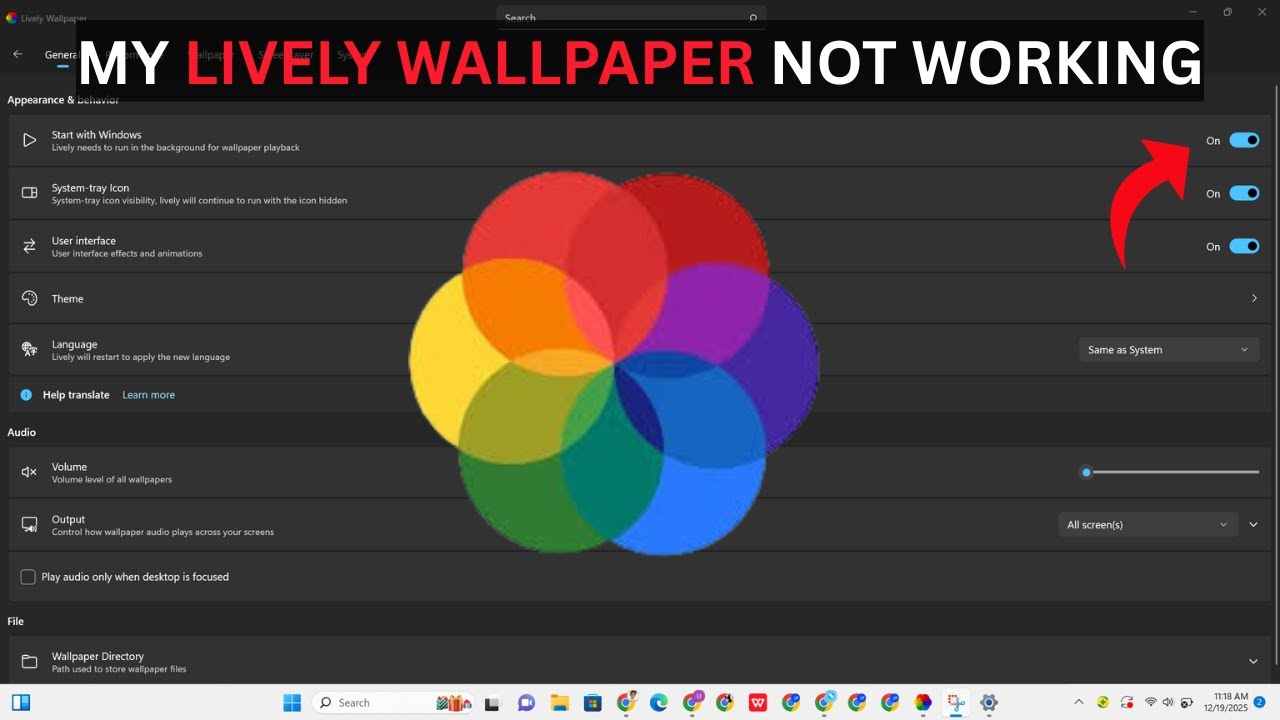Screen dimensions: 1280x720
Task: Select the General settings tab
Action: coord(62,55)
